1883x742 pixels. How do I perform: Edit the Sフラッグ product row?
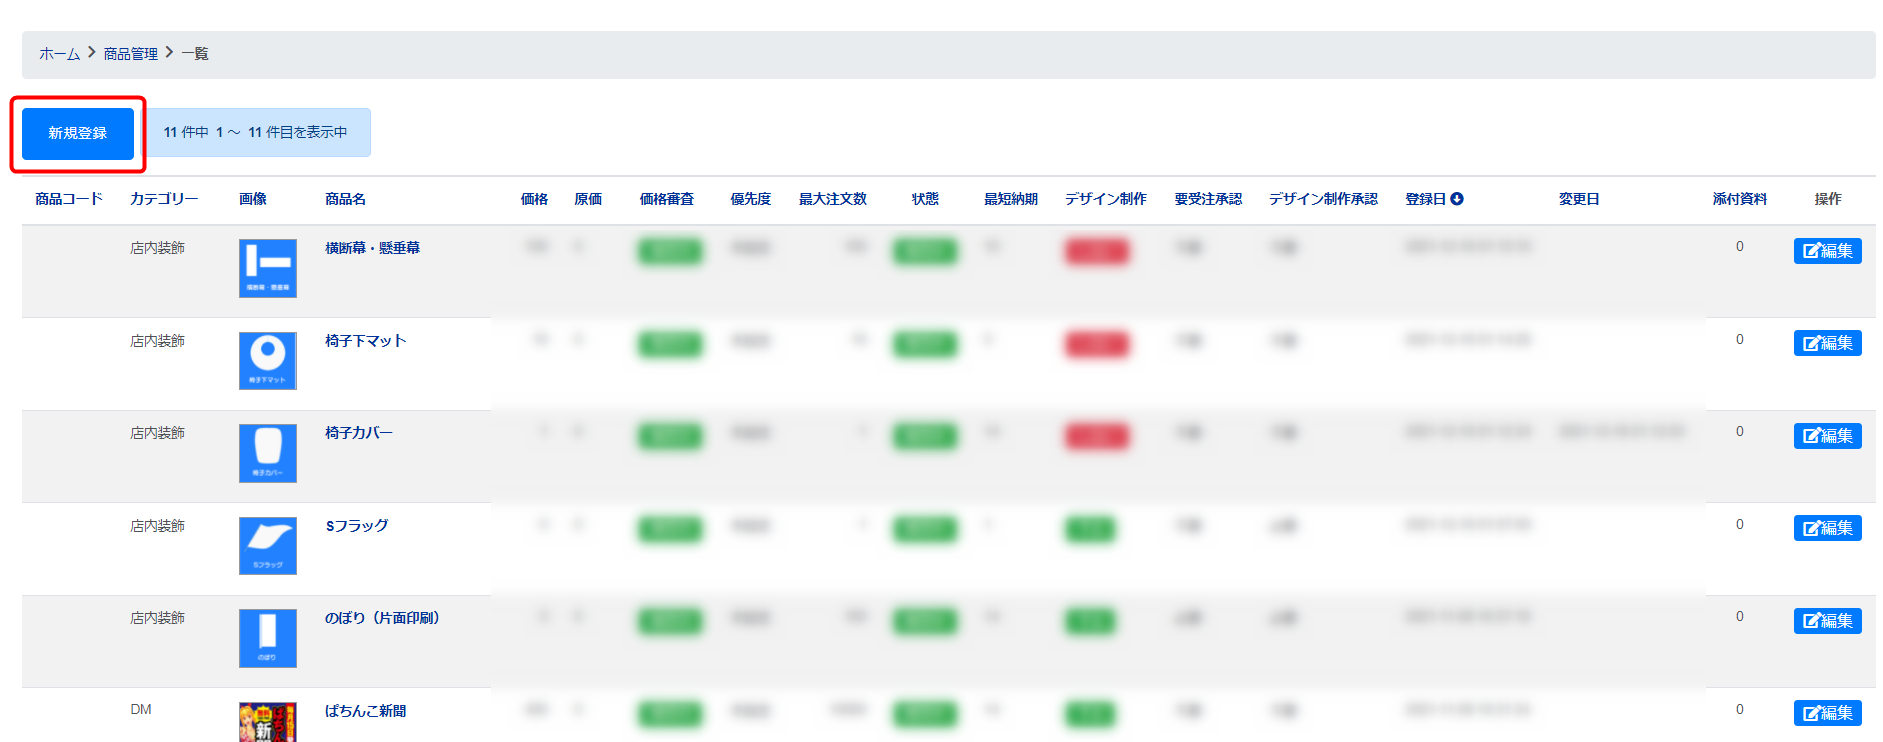pyautogui.click(x=1827, y=528)
